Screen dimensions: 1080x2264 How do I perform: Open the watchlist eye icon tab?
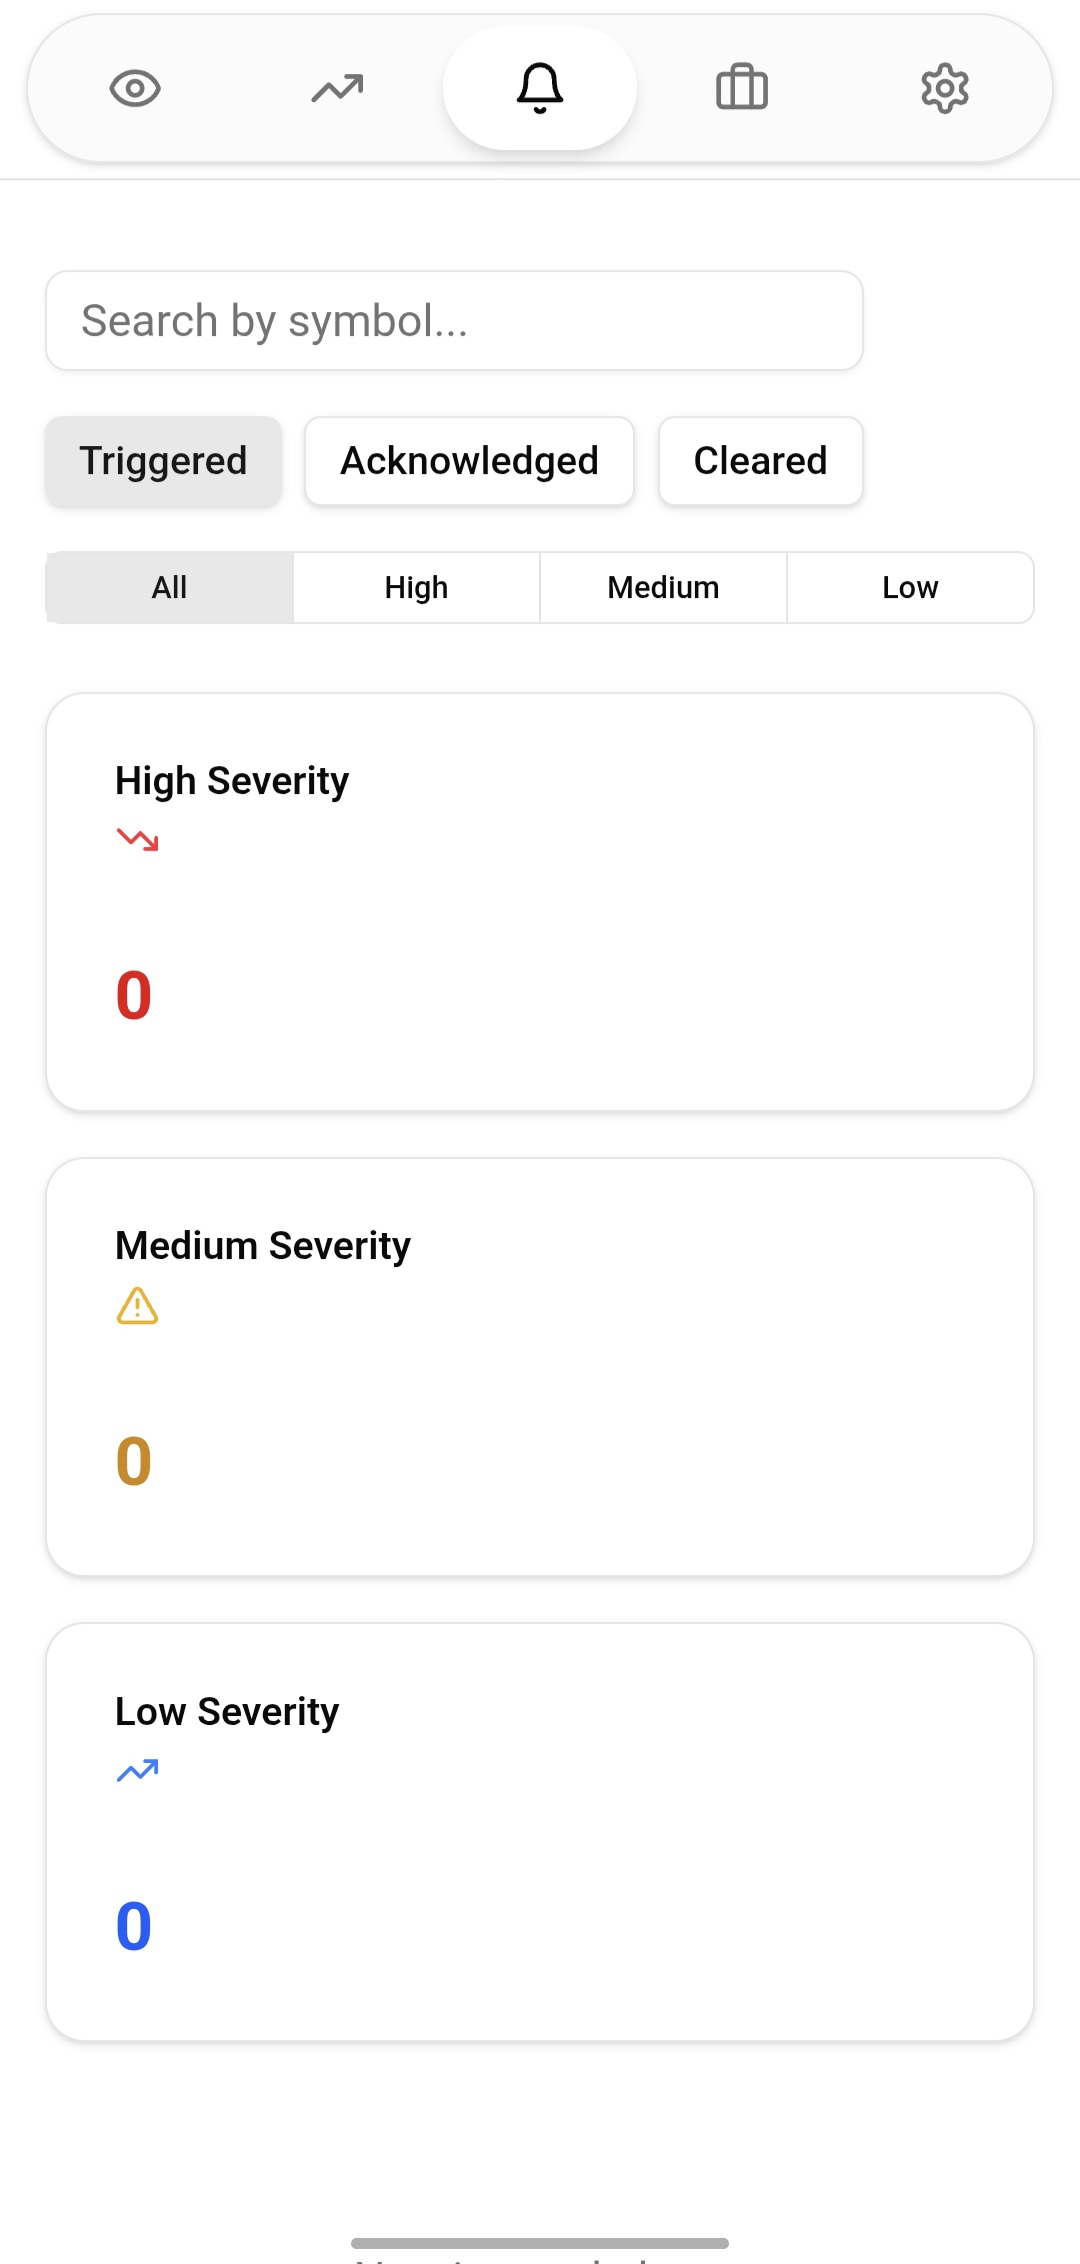coord(135,88)
